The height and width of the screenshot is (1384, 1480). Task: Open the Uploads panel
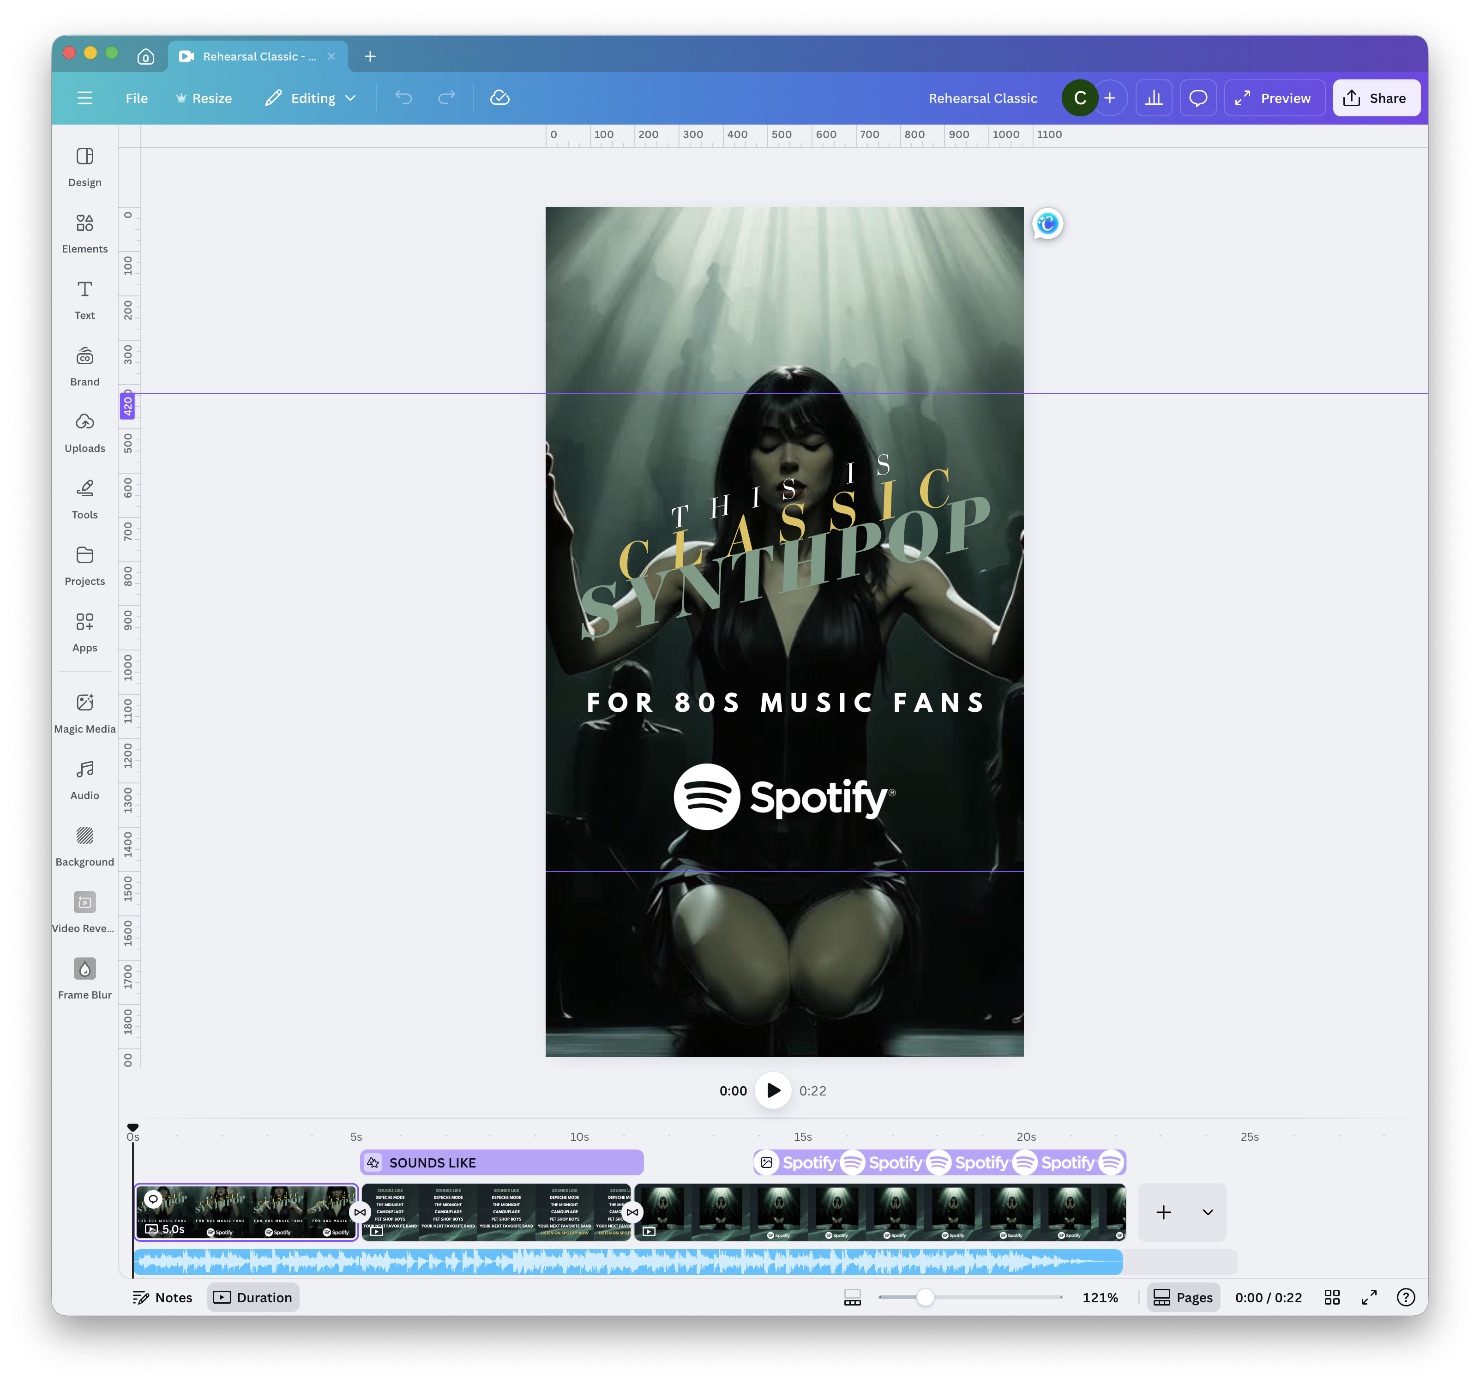pyautogui.click(x=84, y=431)
